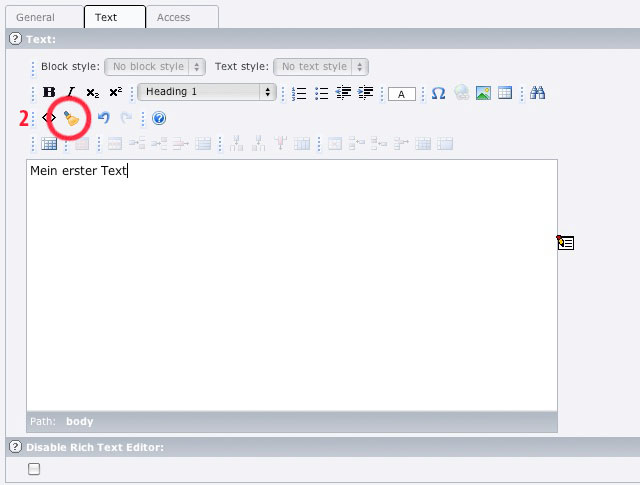Image resolution: width=640 pixels, height=485 pixels.
Task: Apply subscript formatting
Action: click(93, 93)
